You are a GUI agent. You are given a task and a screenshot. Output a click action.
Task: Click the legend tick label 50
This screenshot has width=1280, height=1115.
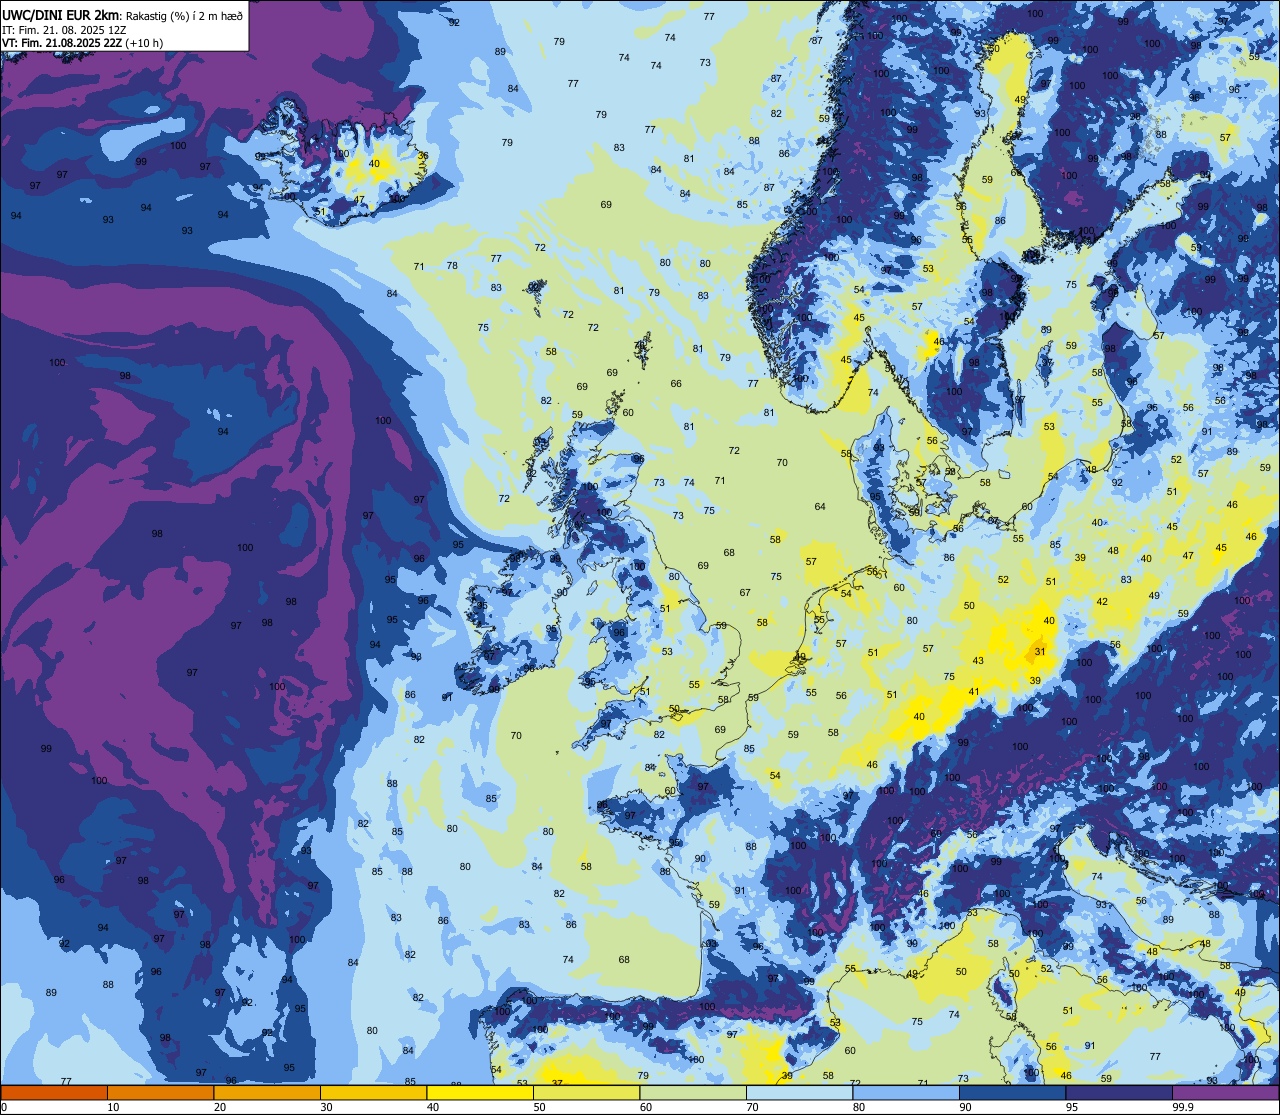point(539,1107)
